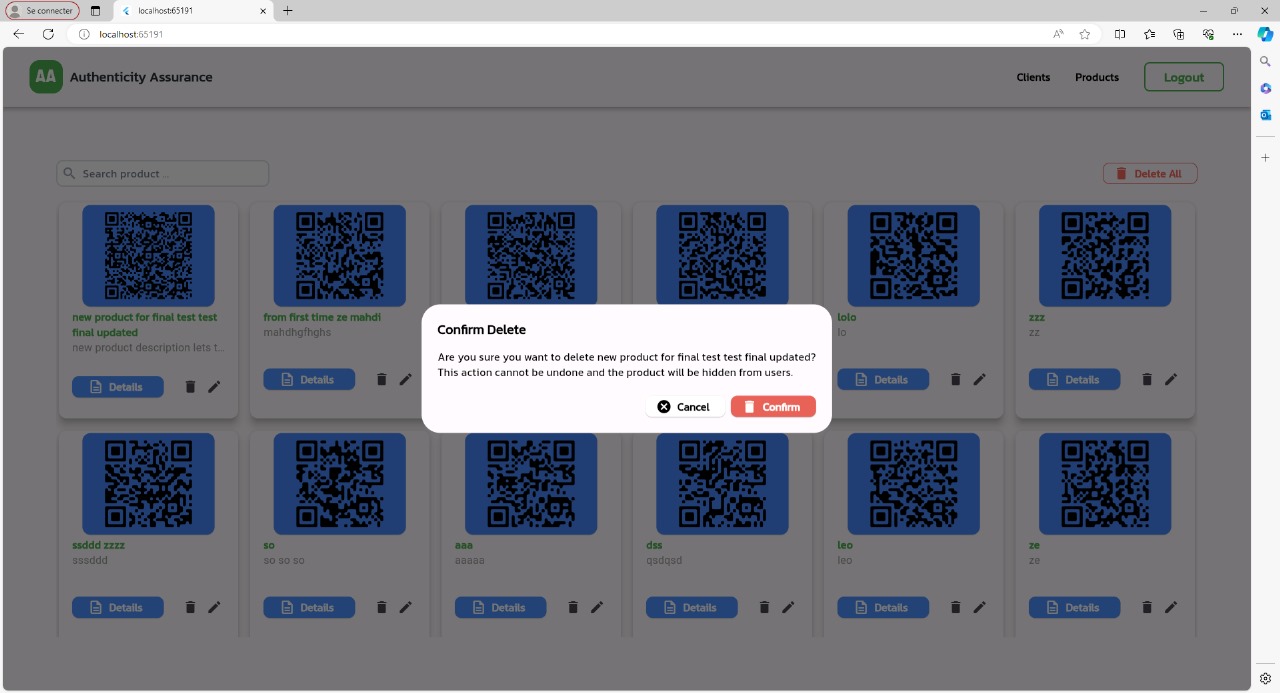Refresh the current page
1280x693 pixels.
(48, 34)
